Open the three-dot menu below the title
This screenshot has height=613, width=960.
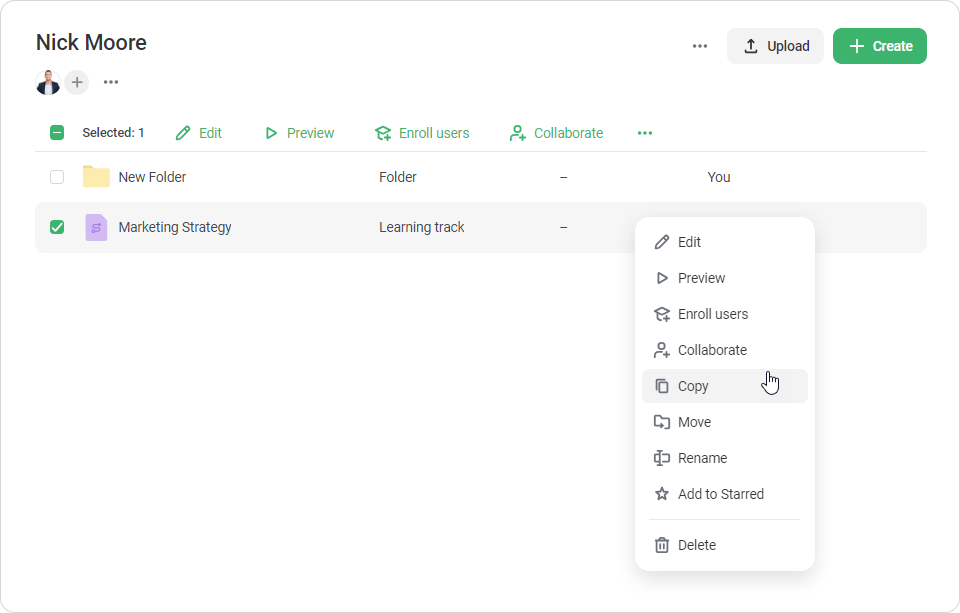coord(111,83)
